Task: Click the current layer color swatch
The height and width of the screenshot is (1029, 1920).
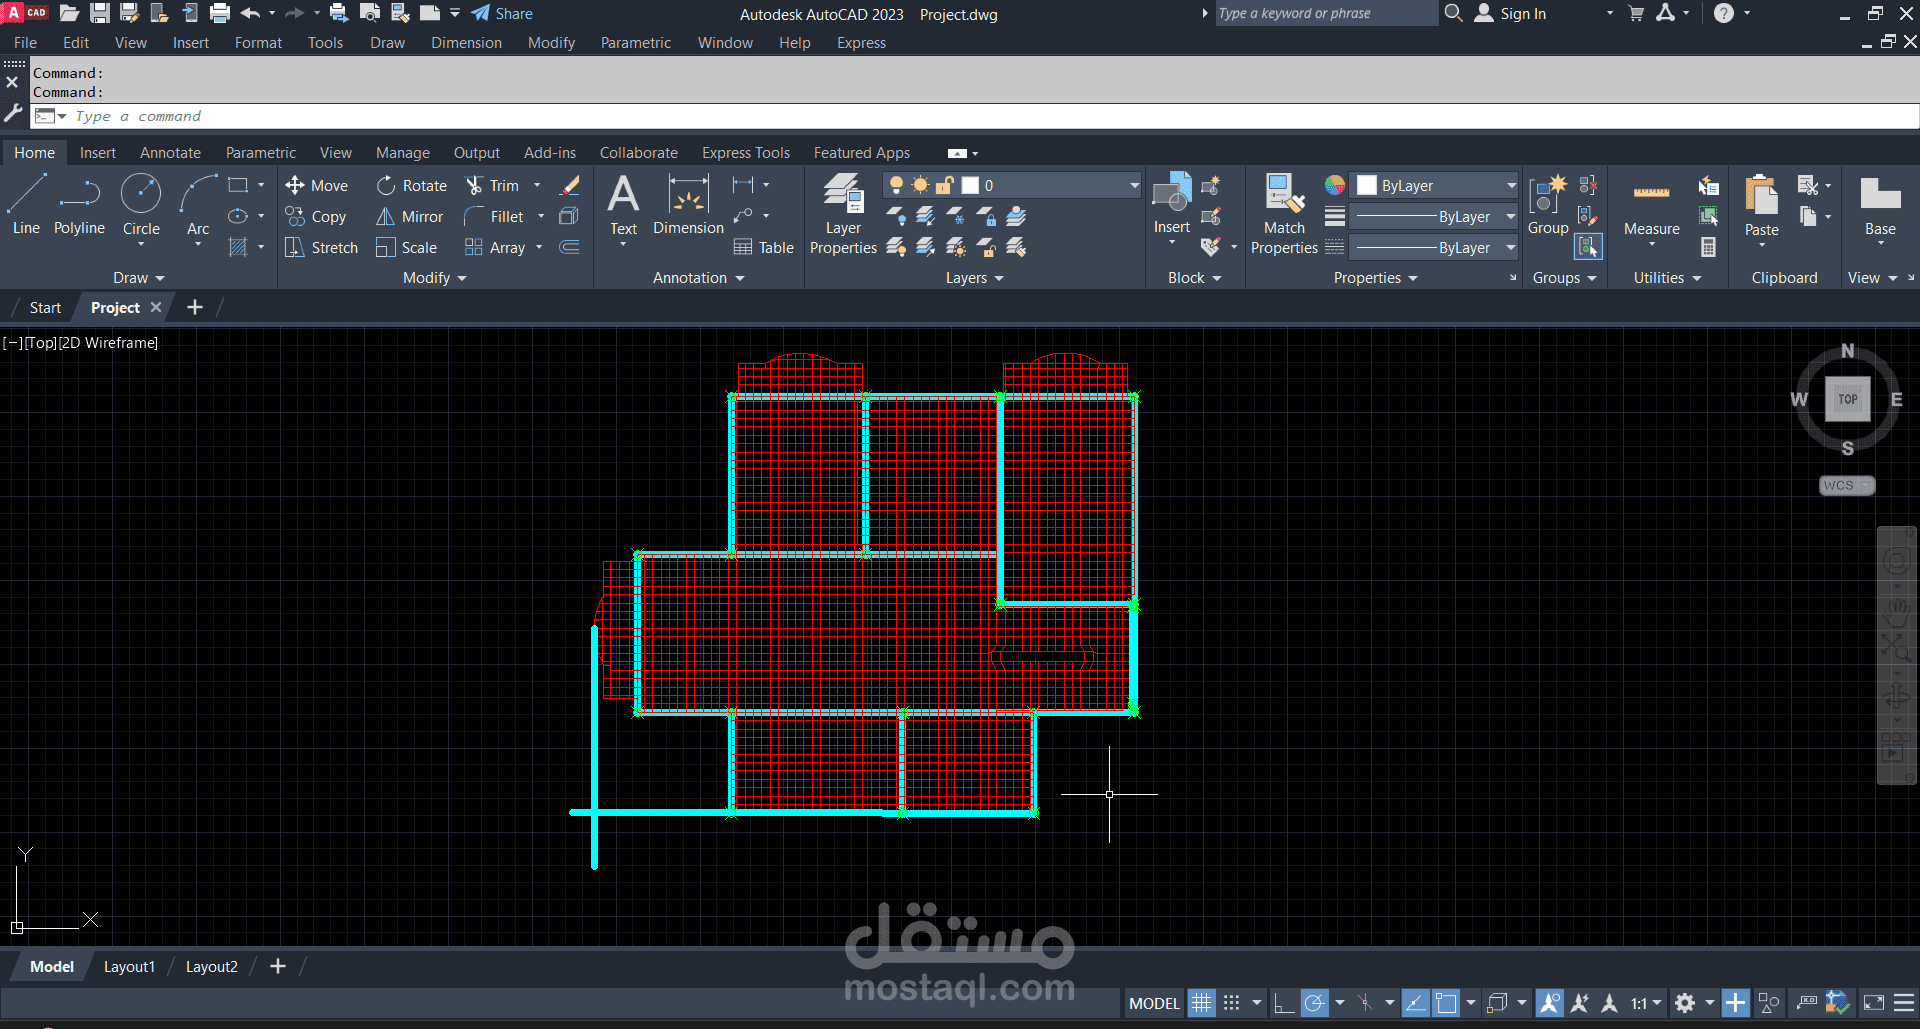Action: tap(970, 185)
